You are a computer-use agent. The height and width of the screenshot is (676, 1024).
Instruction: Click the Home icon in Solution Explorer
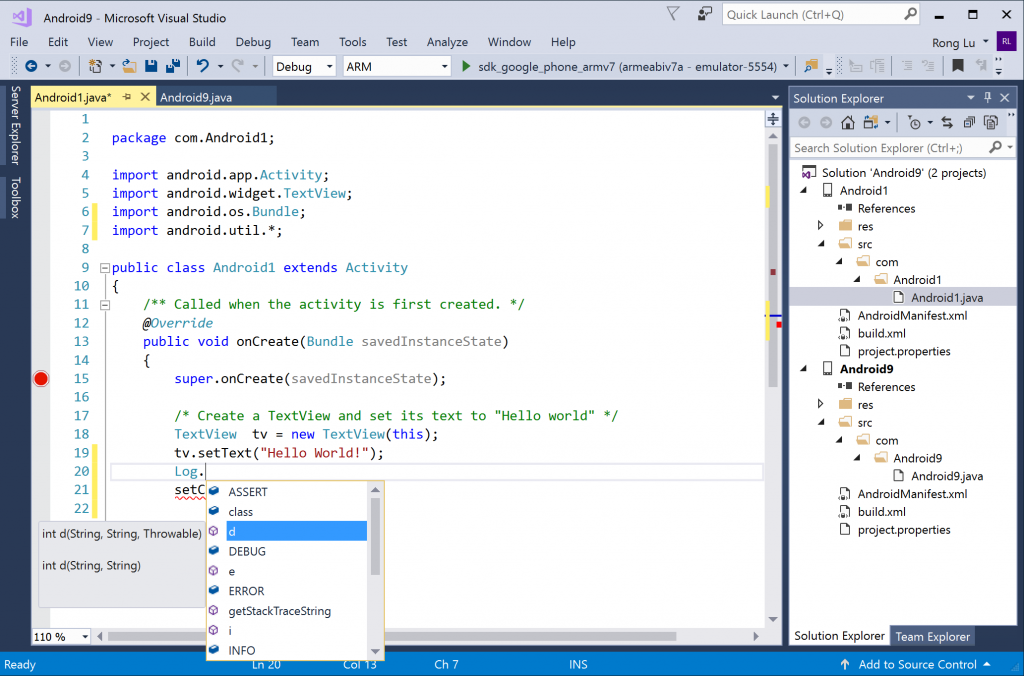(x=849, y=123)
